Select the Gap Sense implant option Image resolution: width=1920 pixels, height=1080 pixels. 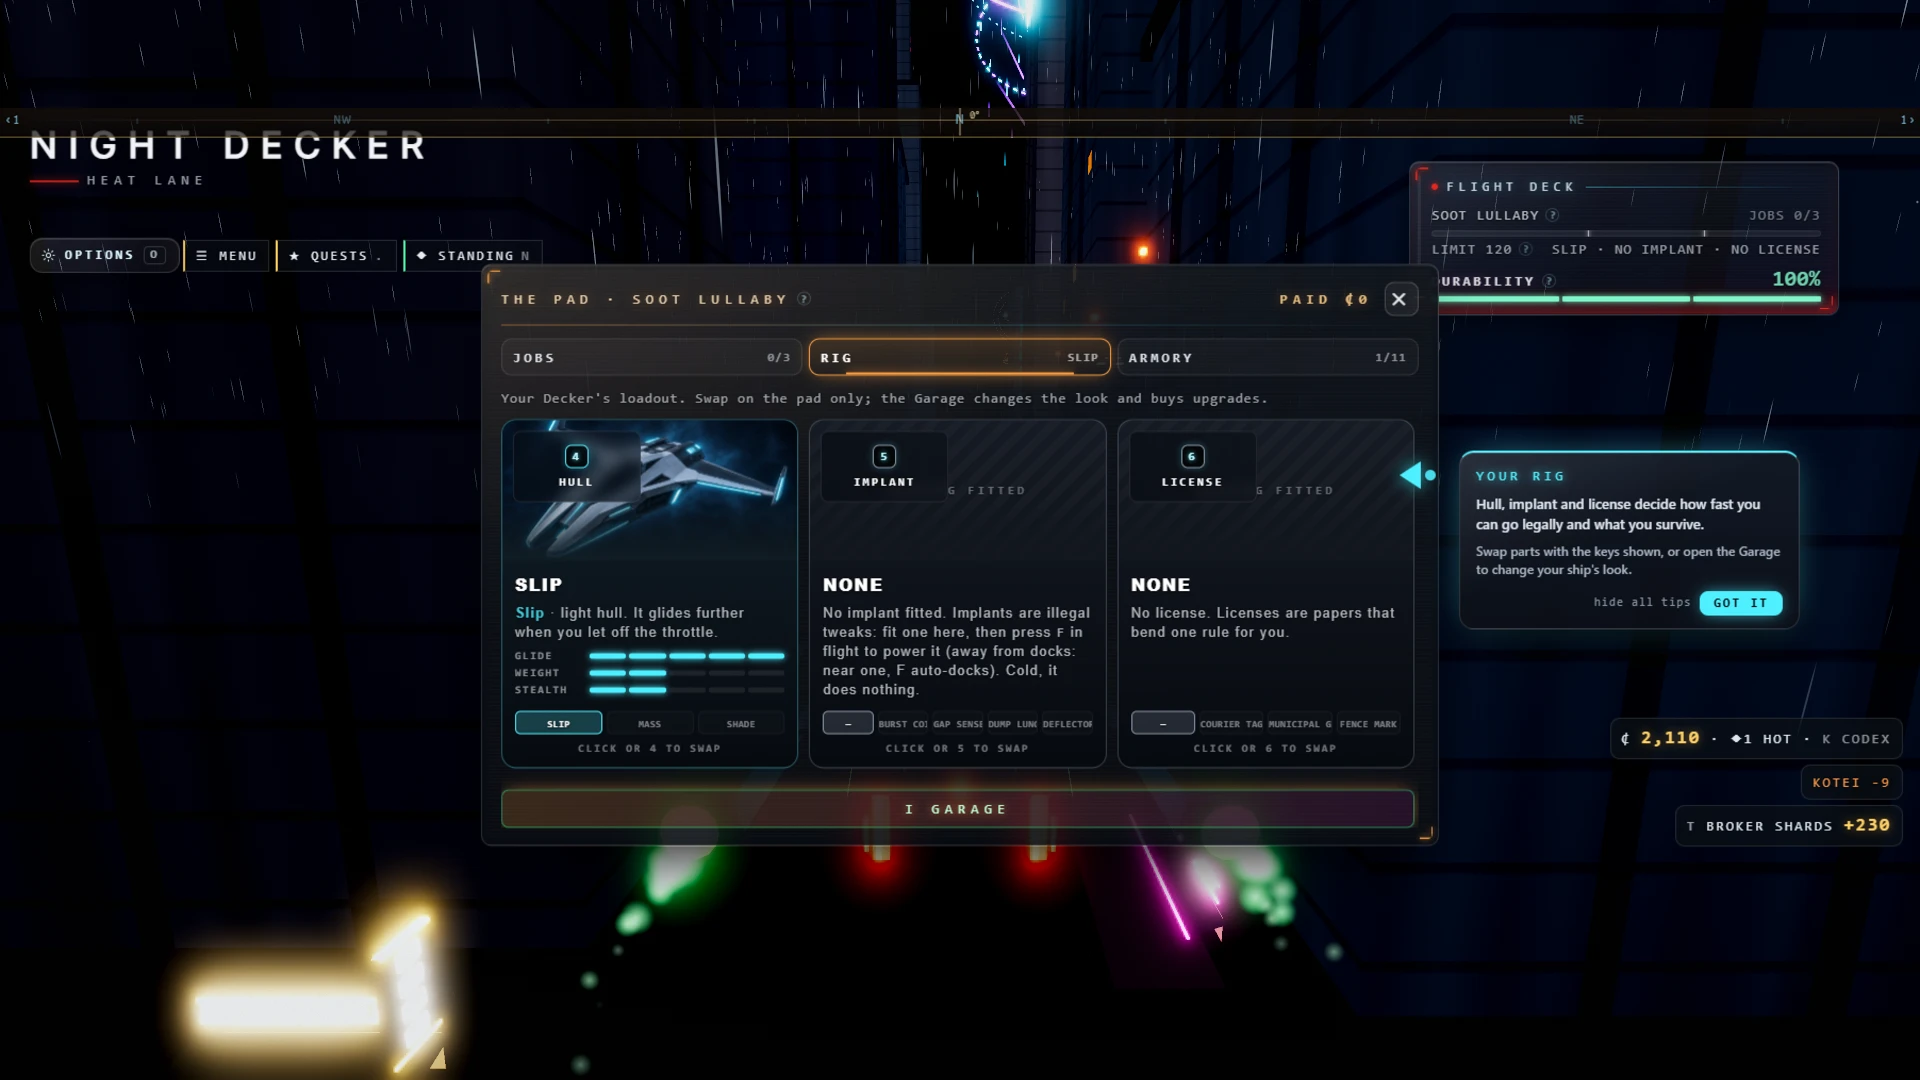(958, 723)
